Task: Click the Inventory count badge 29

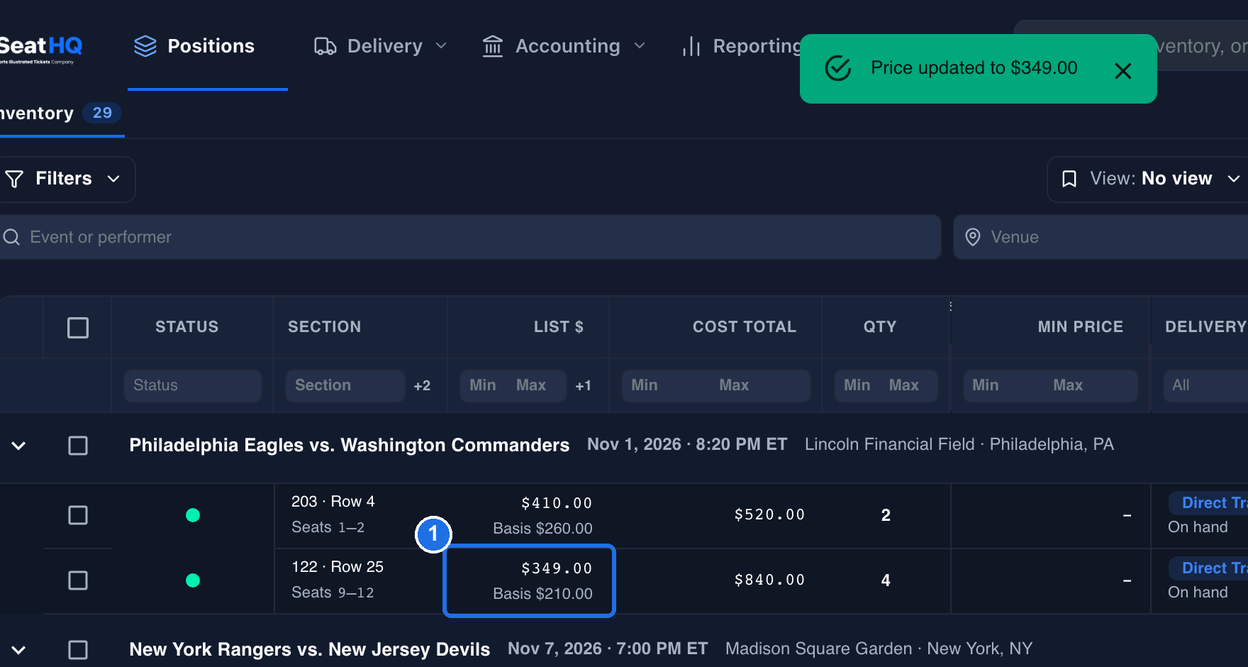Action: [102, 113]
